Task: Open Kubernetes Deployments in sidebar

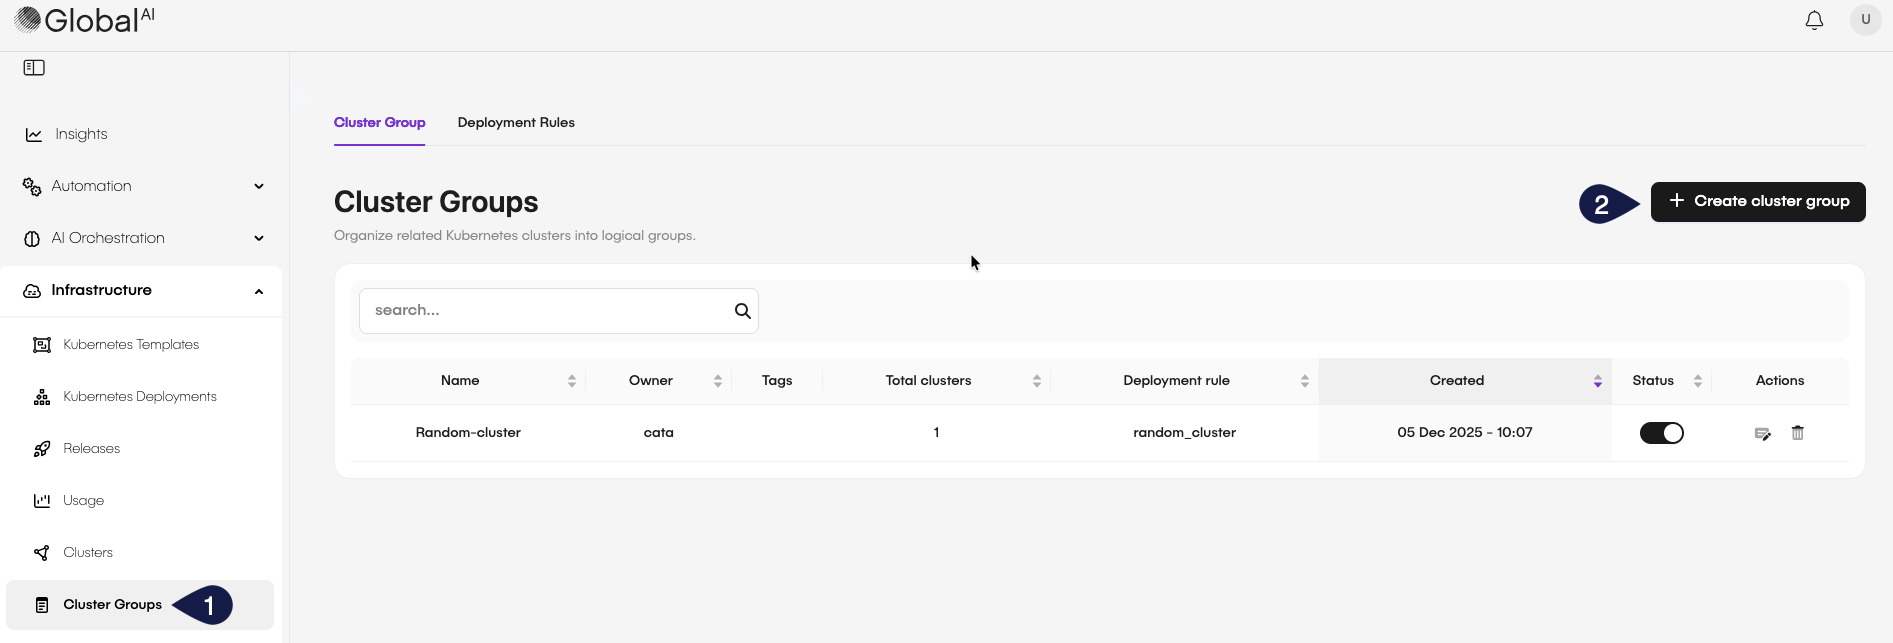Action: [139, 397]
